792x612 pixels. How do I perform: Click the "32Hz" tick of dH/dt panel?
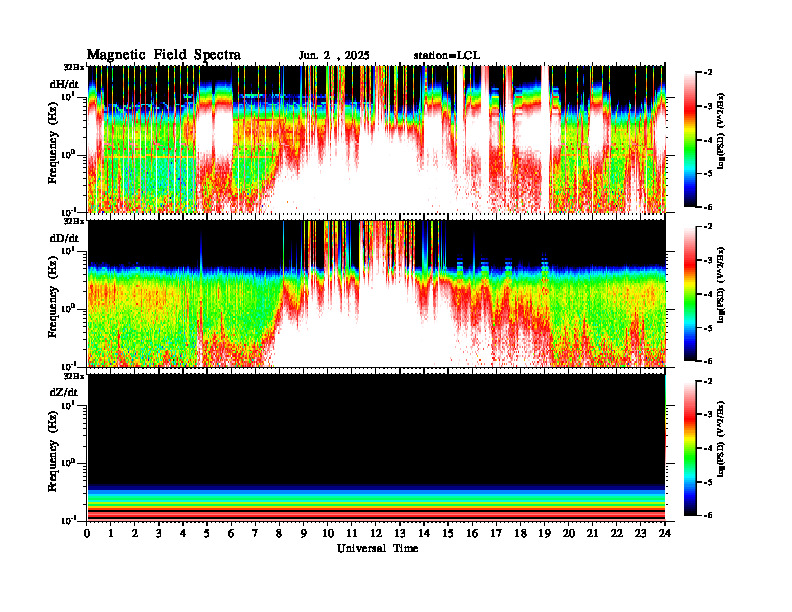[73, 66]
